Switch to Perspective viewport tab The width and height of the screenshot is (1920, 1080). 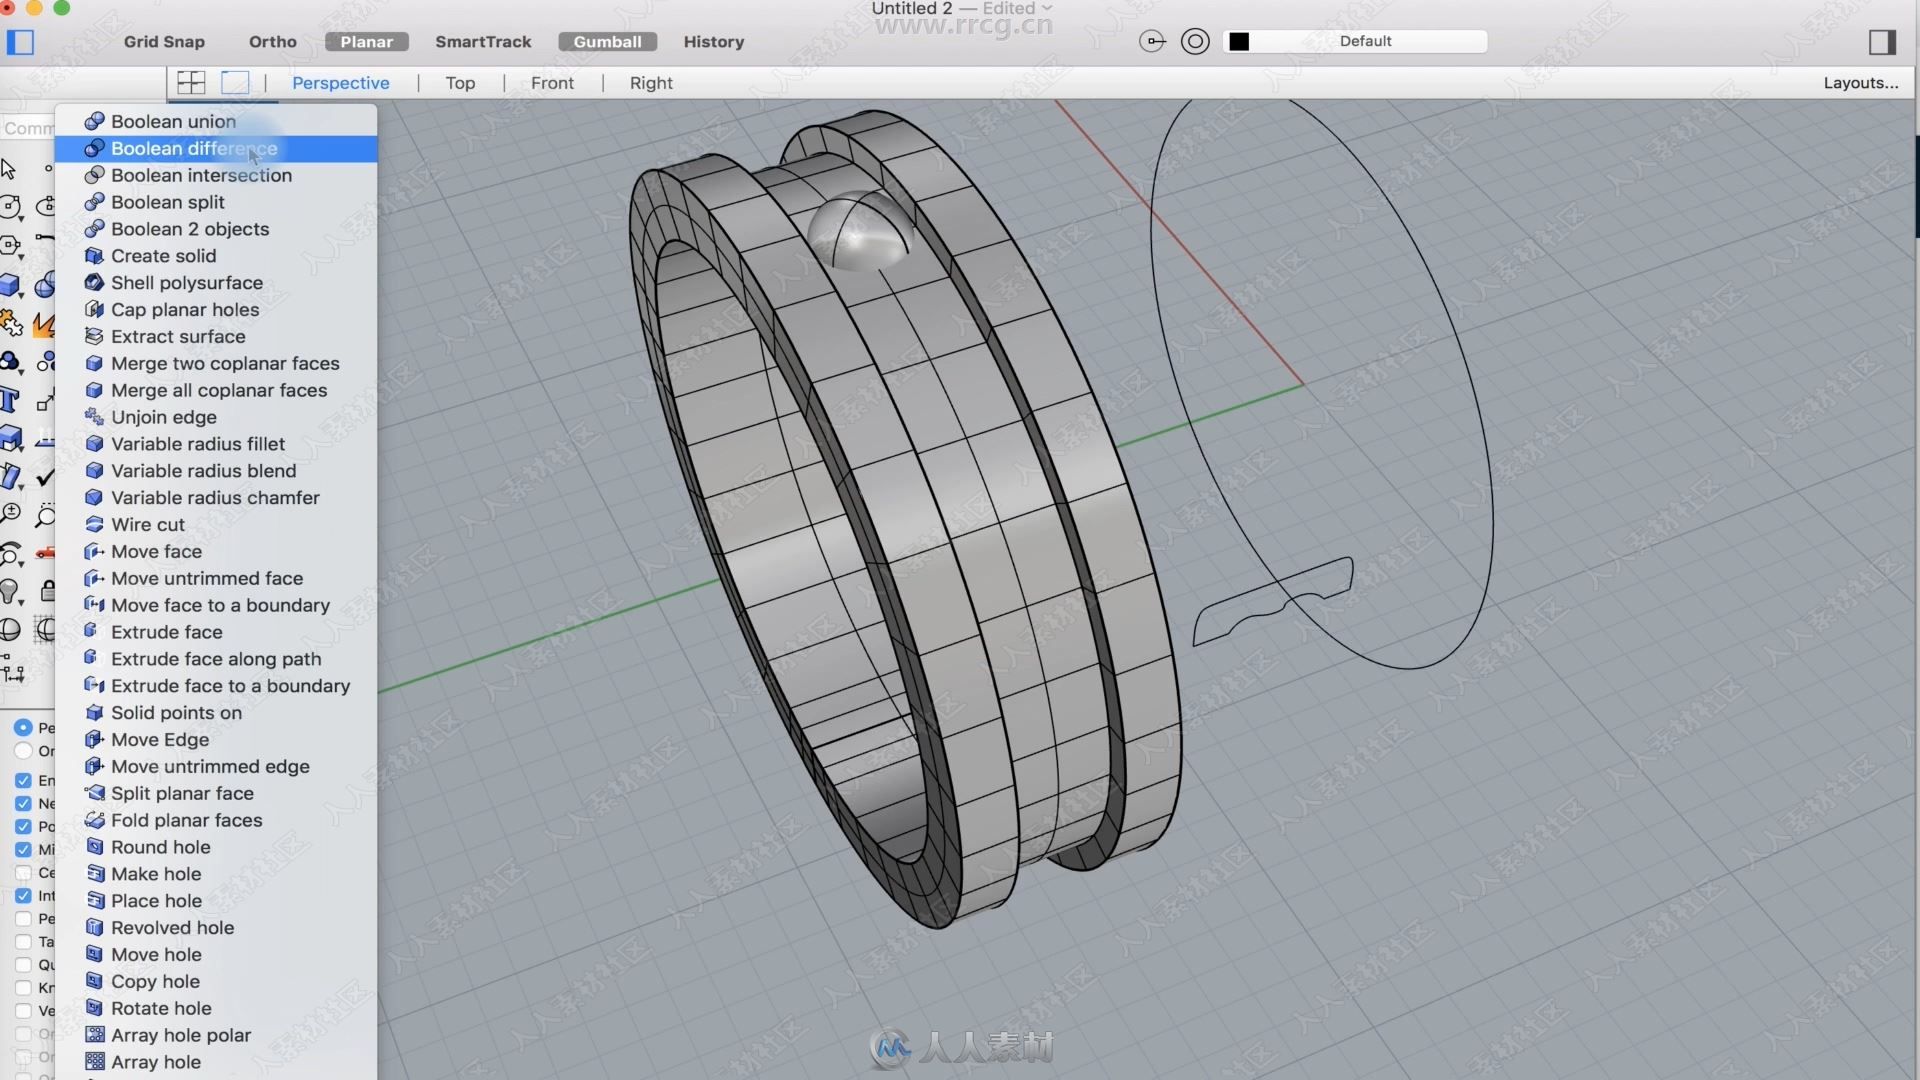coord(340,82)
